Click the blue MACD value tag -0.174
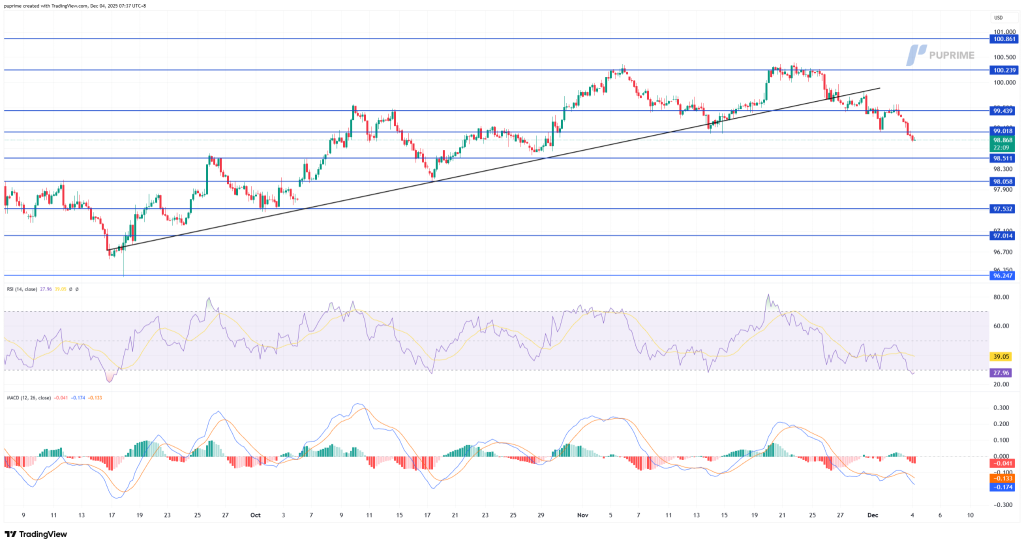This screenshot has height=546, width=1024. pos(1003,487)
